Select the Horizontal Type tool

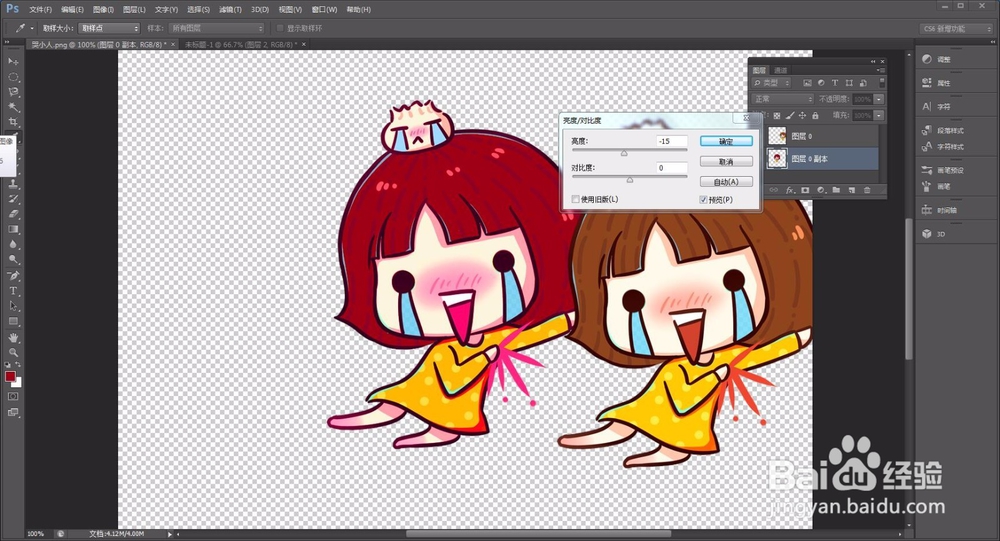(13, 291)
